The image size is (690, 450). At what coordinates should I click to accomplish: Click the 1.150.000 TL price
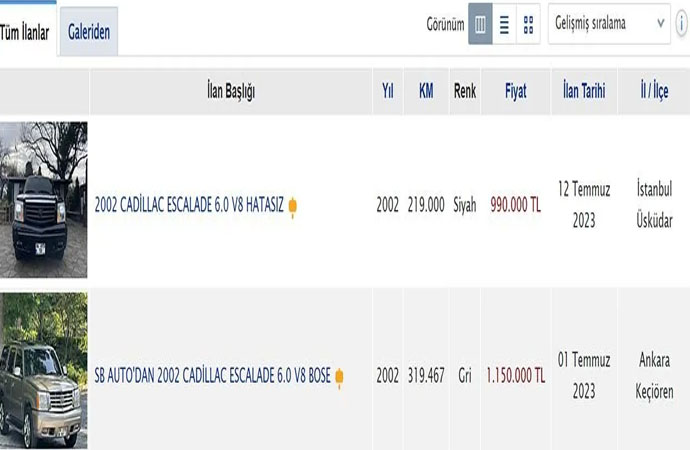[x=515, y=376]
